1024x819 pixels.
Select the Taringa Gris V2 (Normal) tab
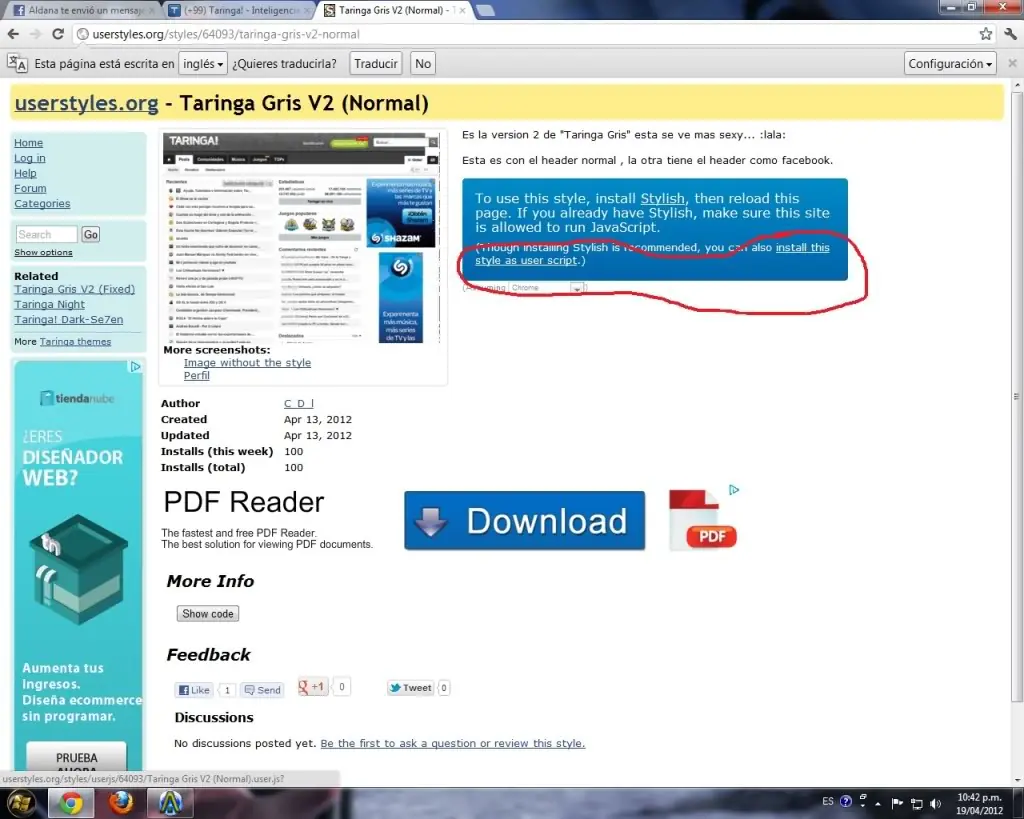point(394,10)
